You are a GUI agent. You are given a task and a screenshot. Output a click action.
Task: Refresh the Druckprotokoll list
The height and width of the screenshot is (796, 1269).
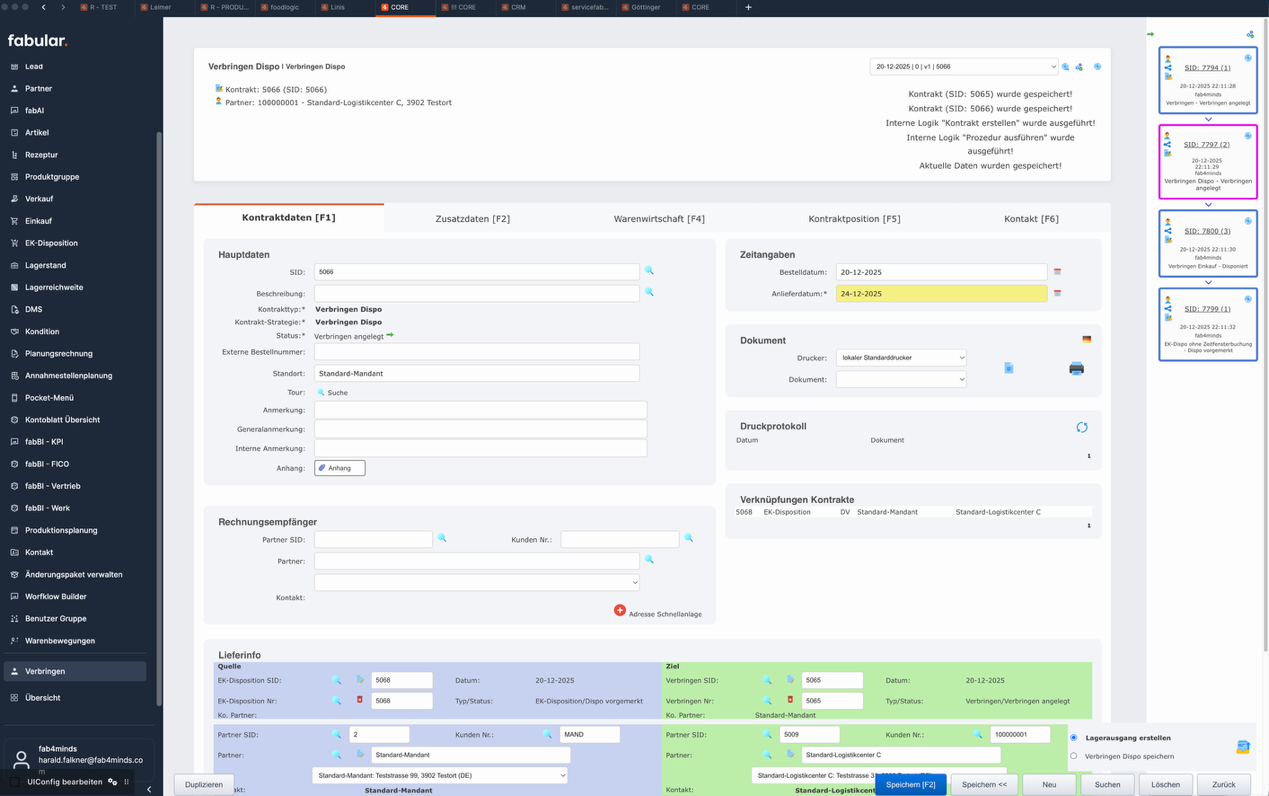pos(1081,427)
